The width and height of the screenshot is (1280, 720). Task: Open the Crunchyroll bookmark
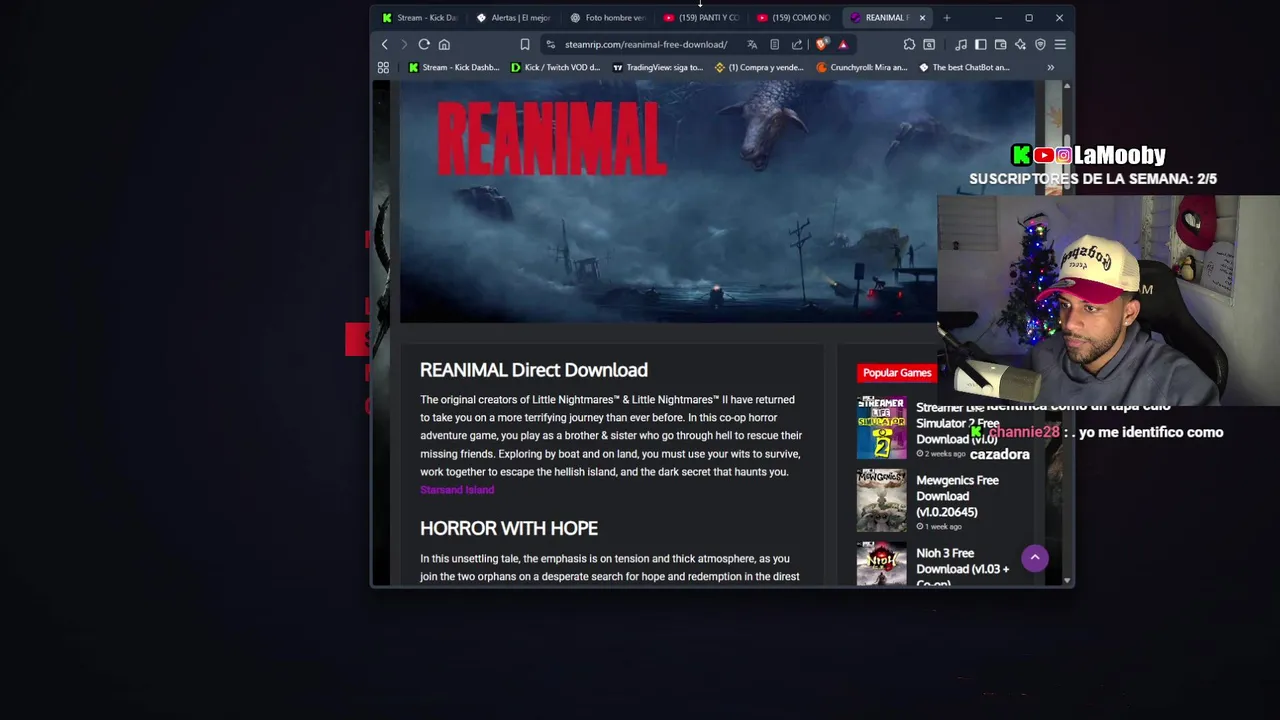862,67
